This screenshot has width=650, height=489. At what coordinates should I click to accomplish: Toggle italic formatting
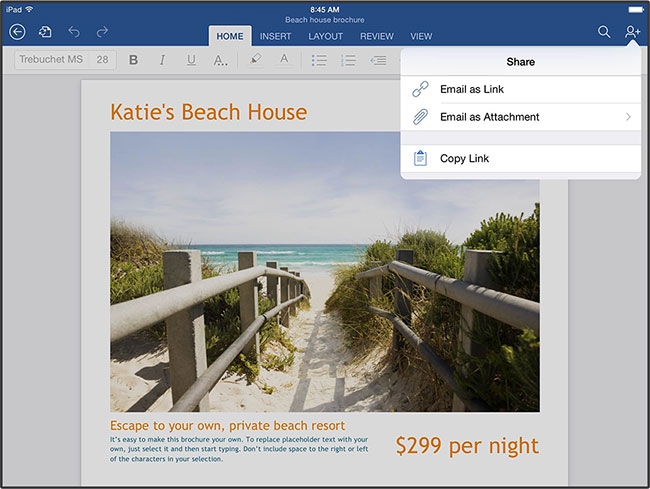[162, 60]
